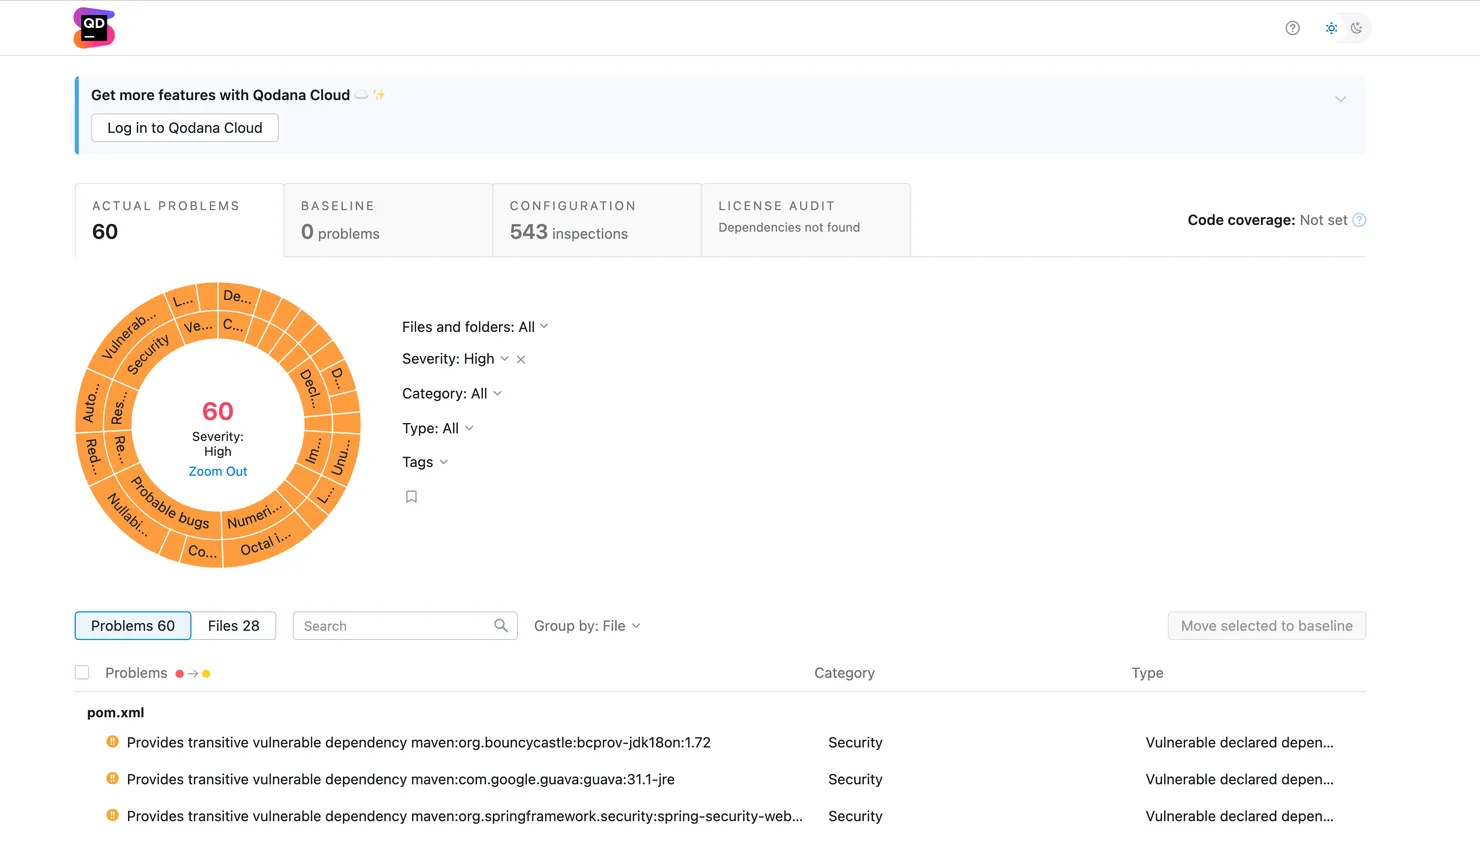Open the Files and folders filter dropdown
This screenshot has height=844, width=1480.
(x=475, y=327)
